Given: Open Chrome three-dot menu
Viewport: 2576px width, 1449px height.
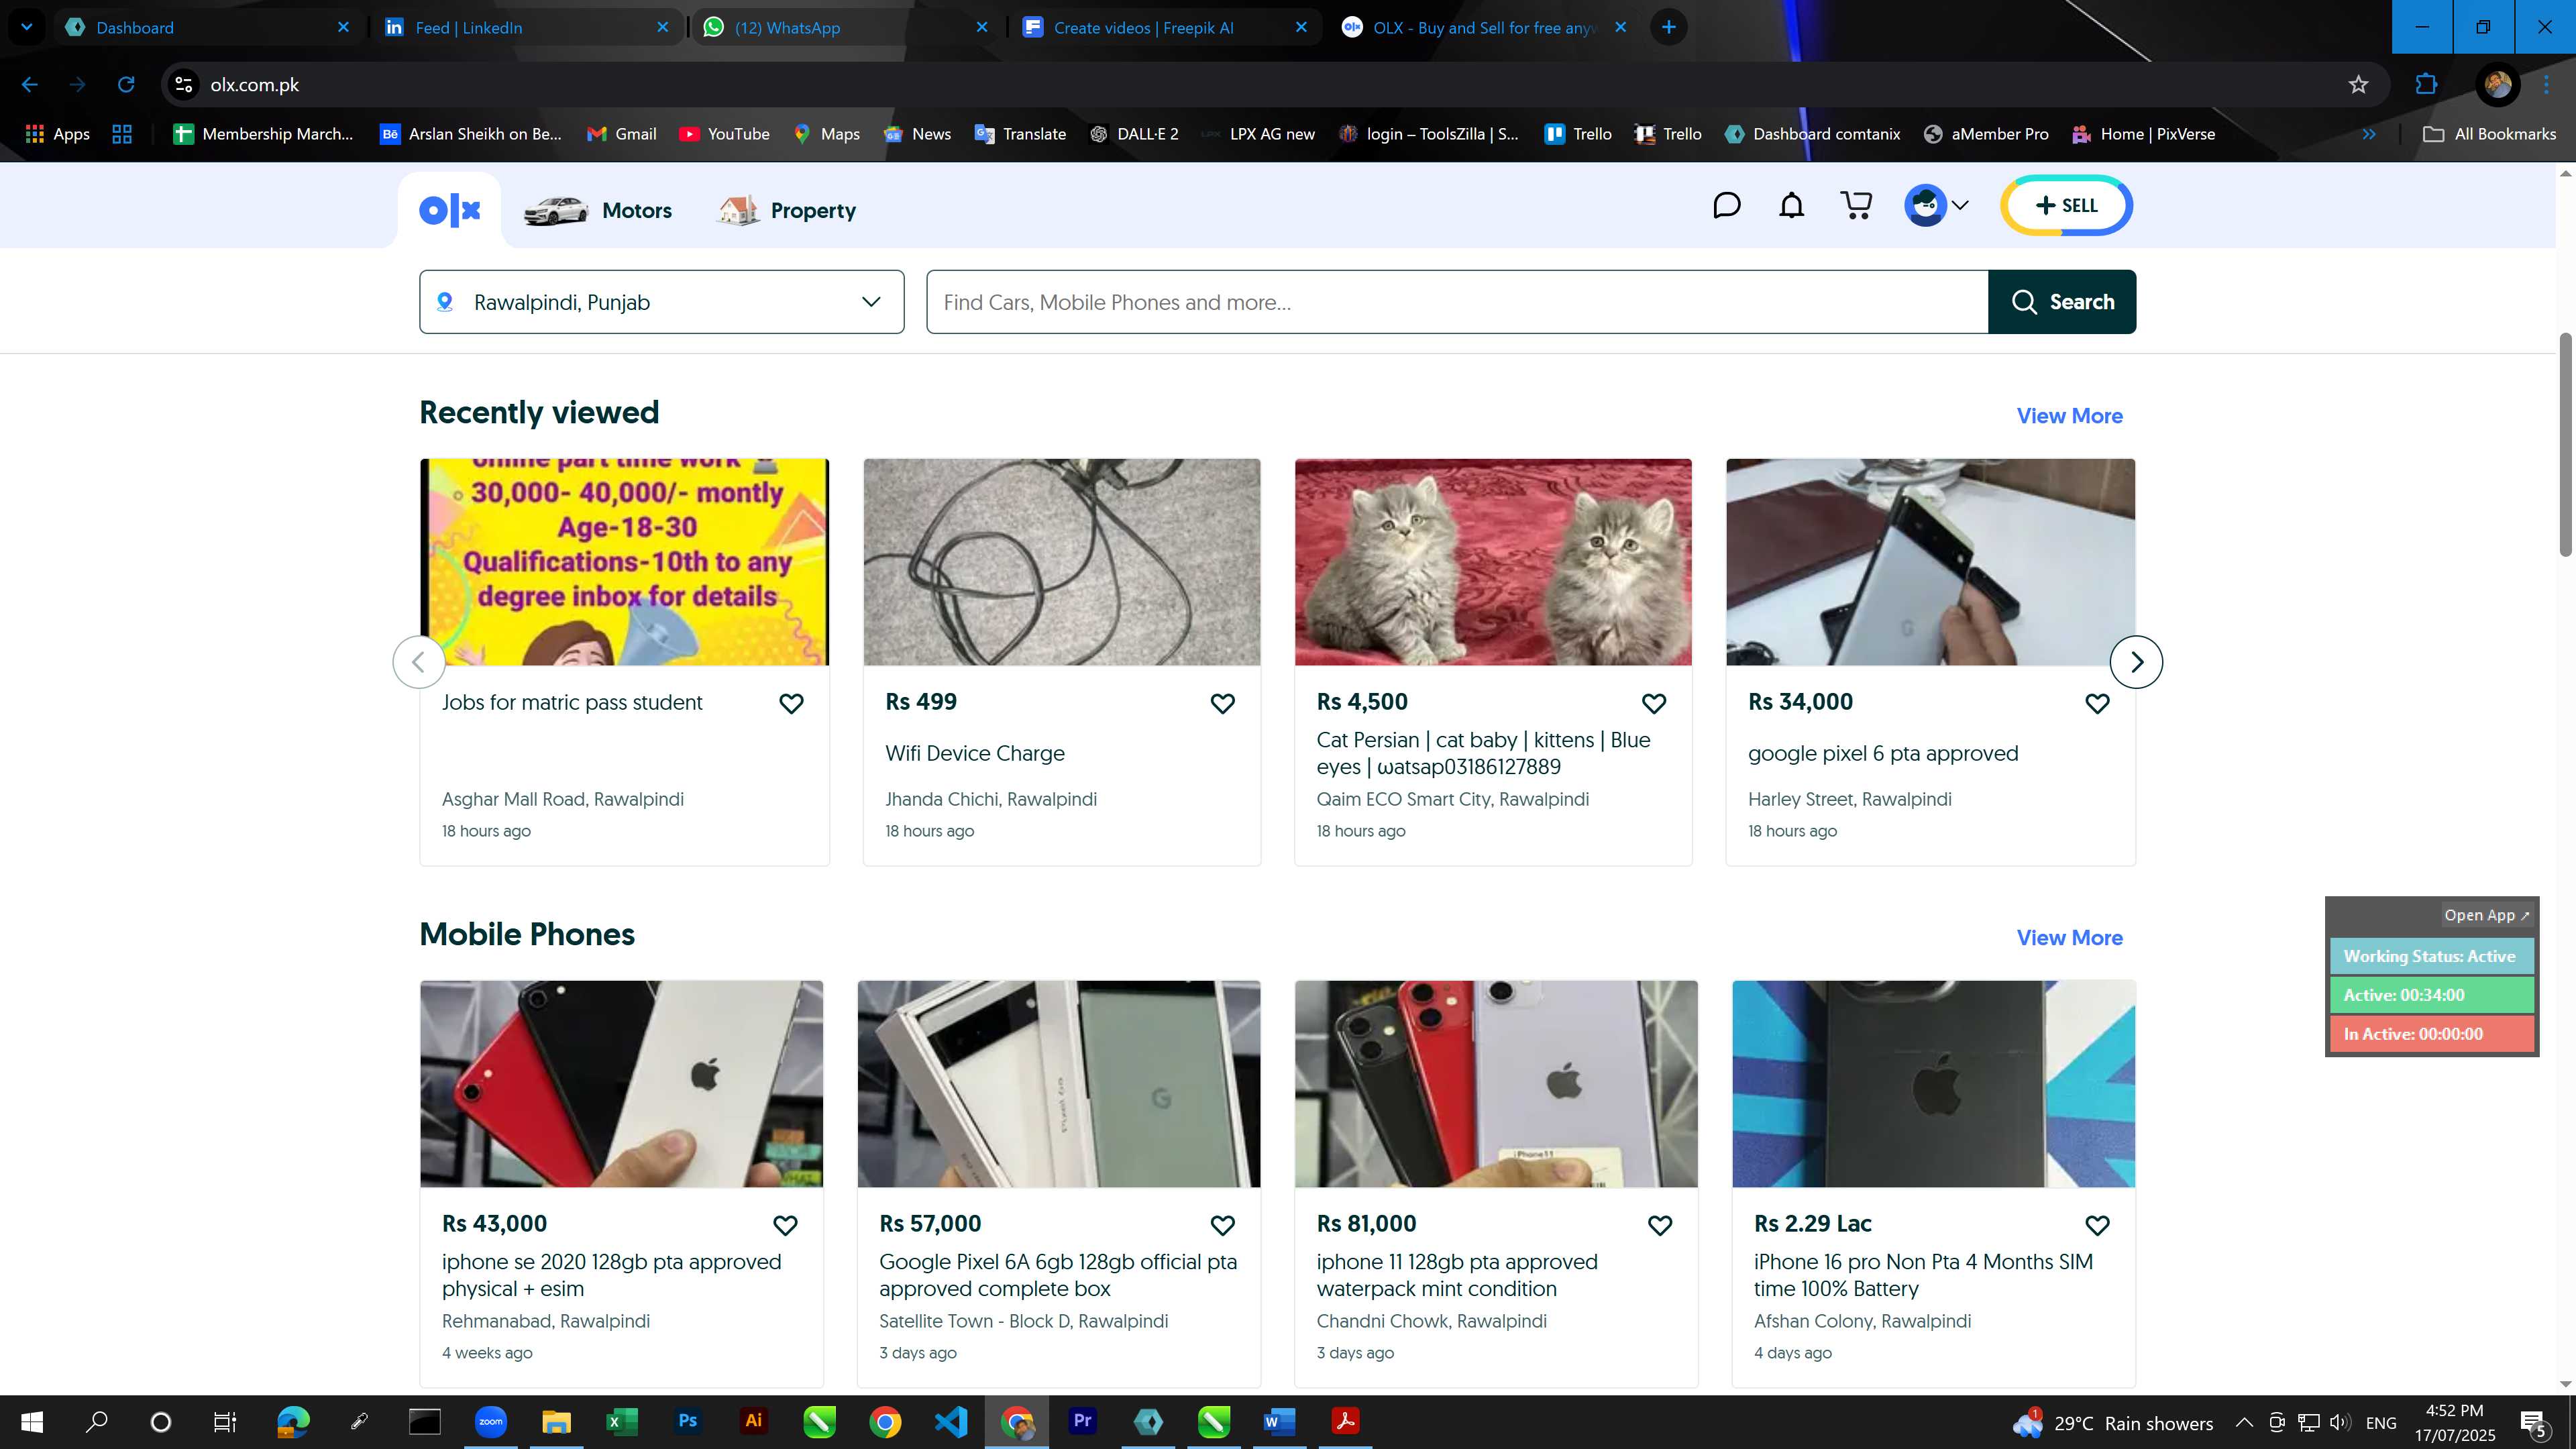Looking at the screenshot, I should 2546,85.
